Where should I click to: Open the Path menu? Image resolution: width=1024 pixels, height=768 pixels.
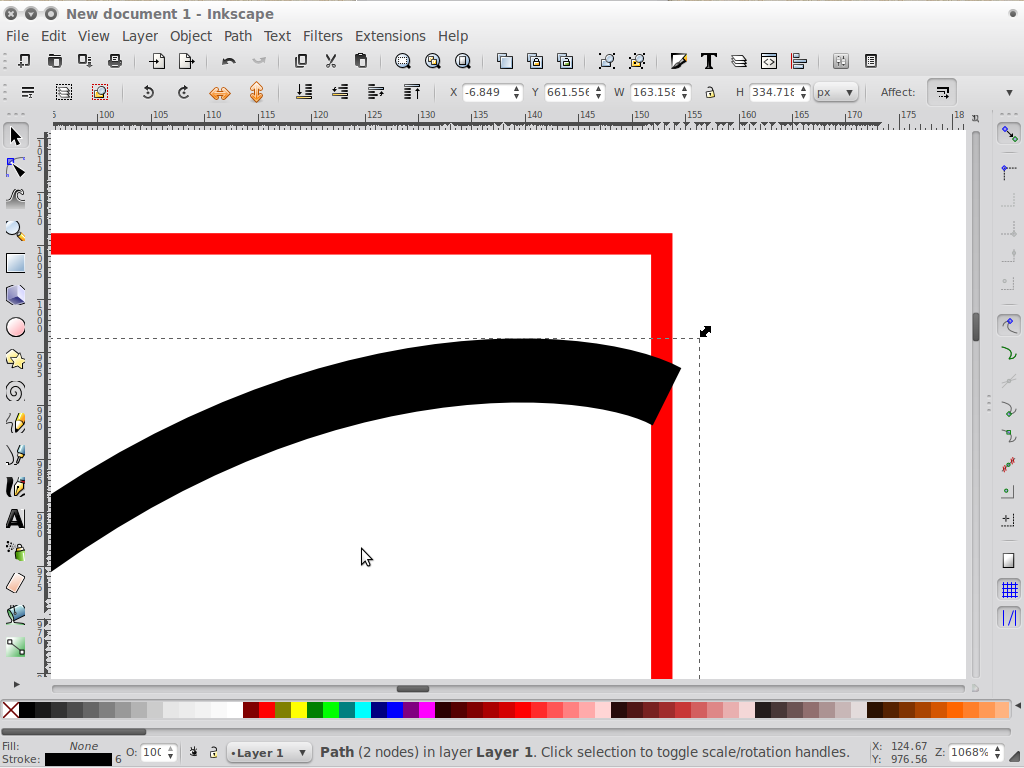[237, 36]
